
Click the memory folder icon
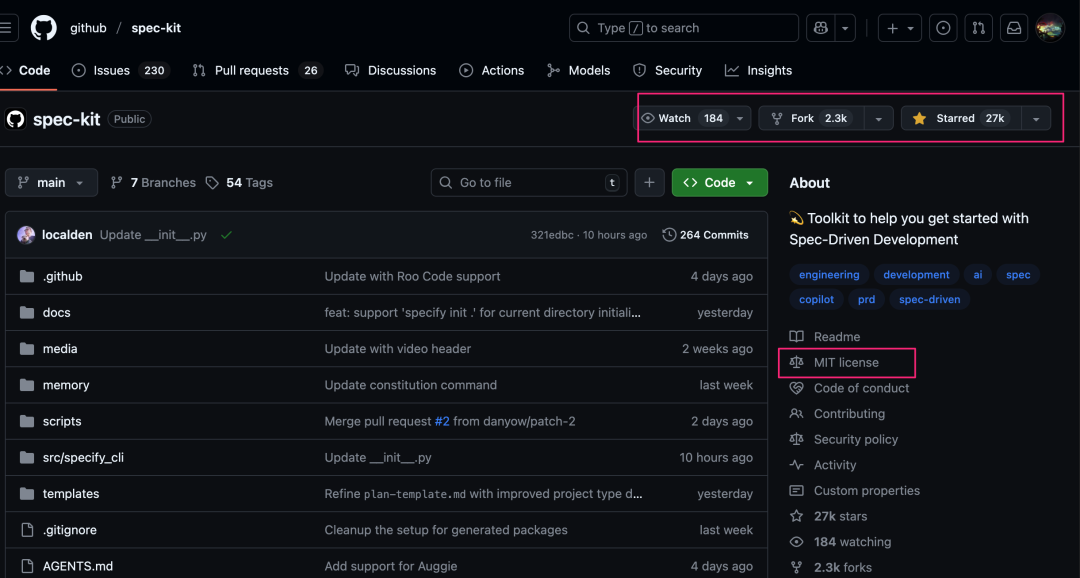point(27,385)
